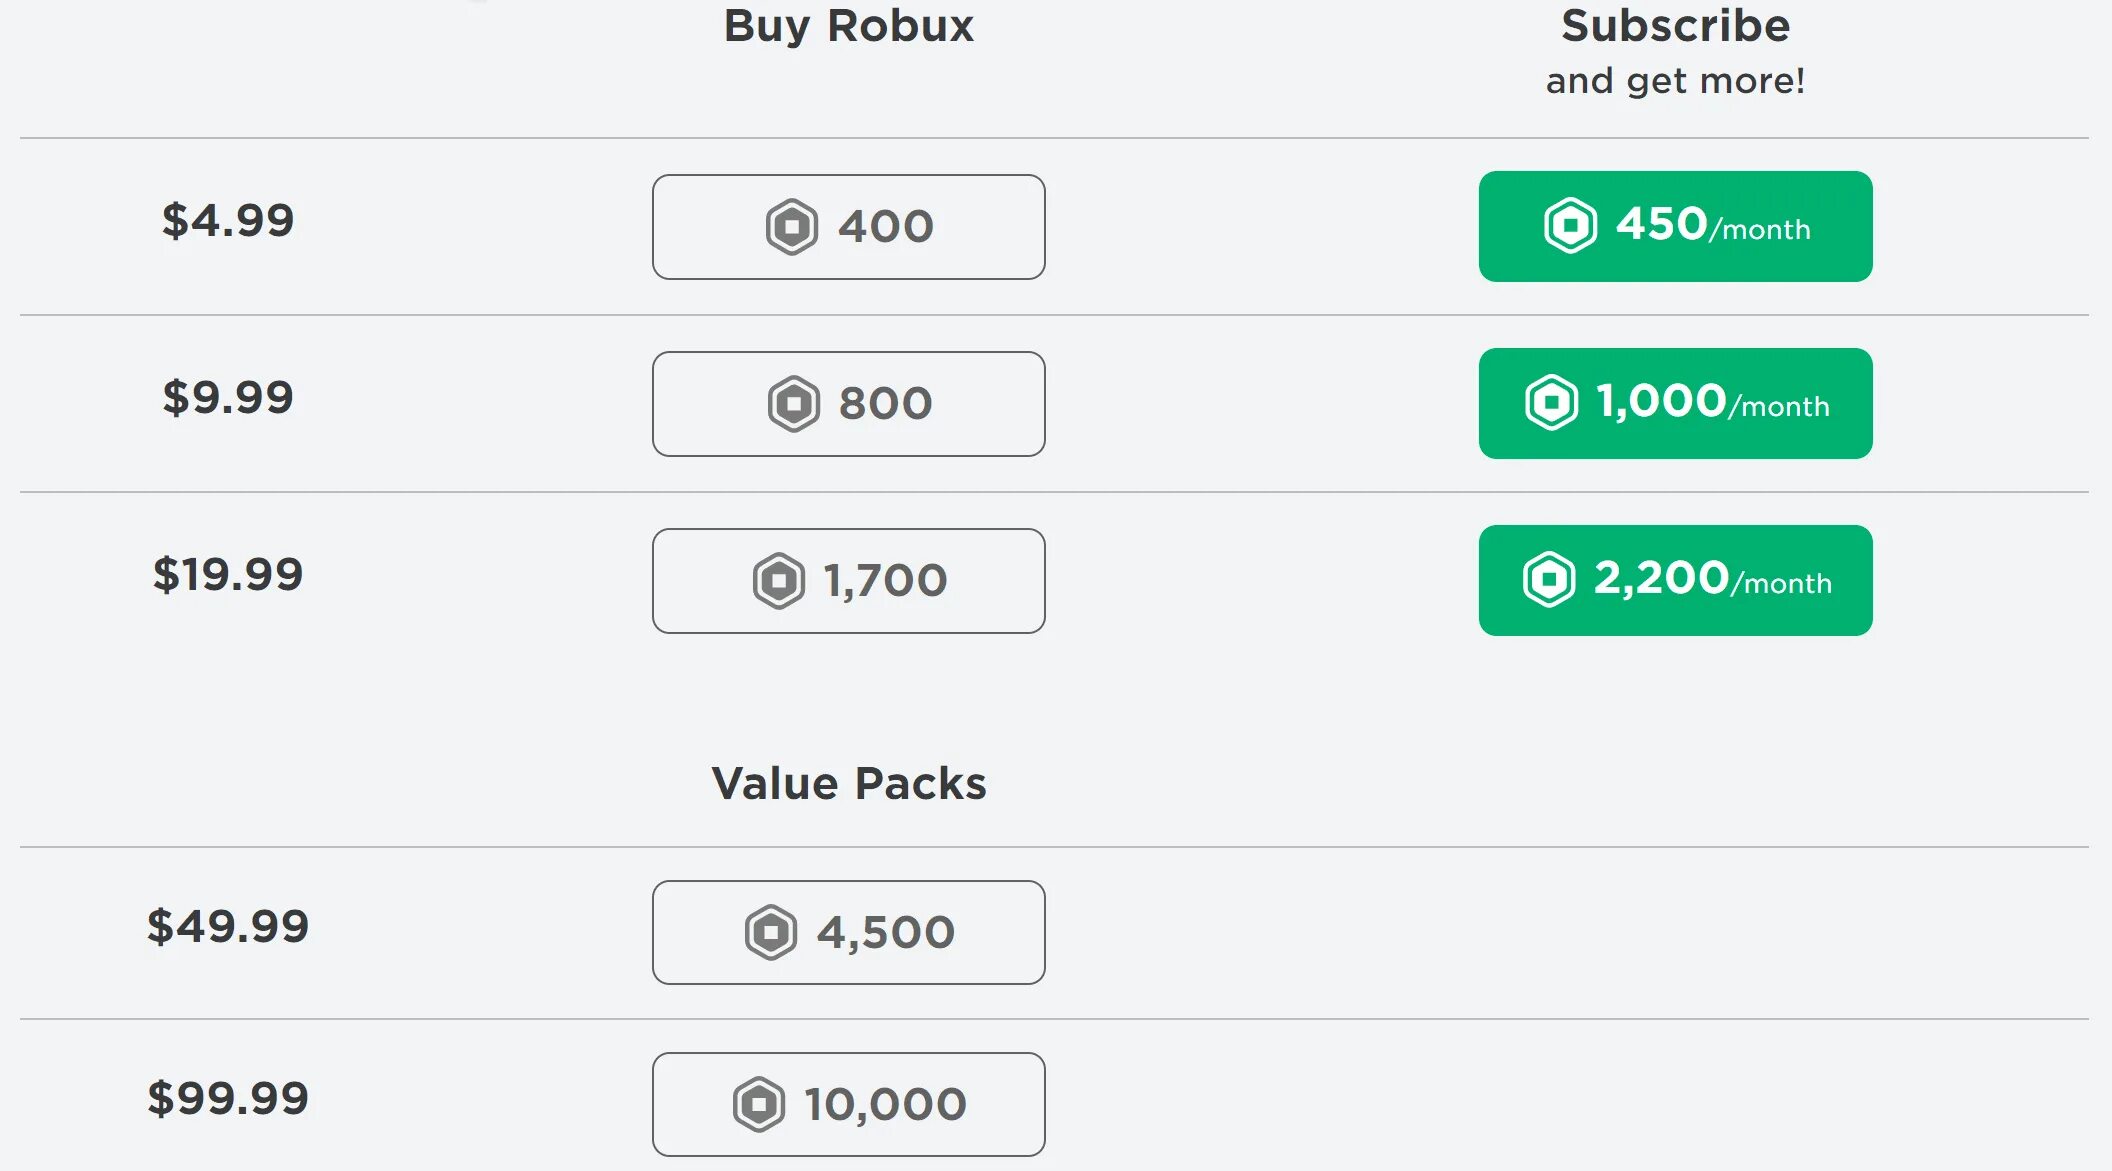Click the Robux coin icon beside 800
The width and height of the screenshot is (2112, 1171).
(x=794, y=404)
